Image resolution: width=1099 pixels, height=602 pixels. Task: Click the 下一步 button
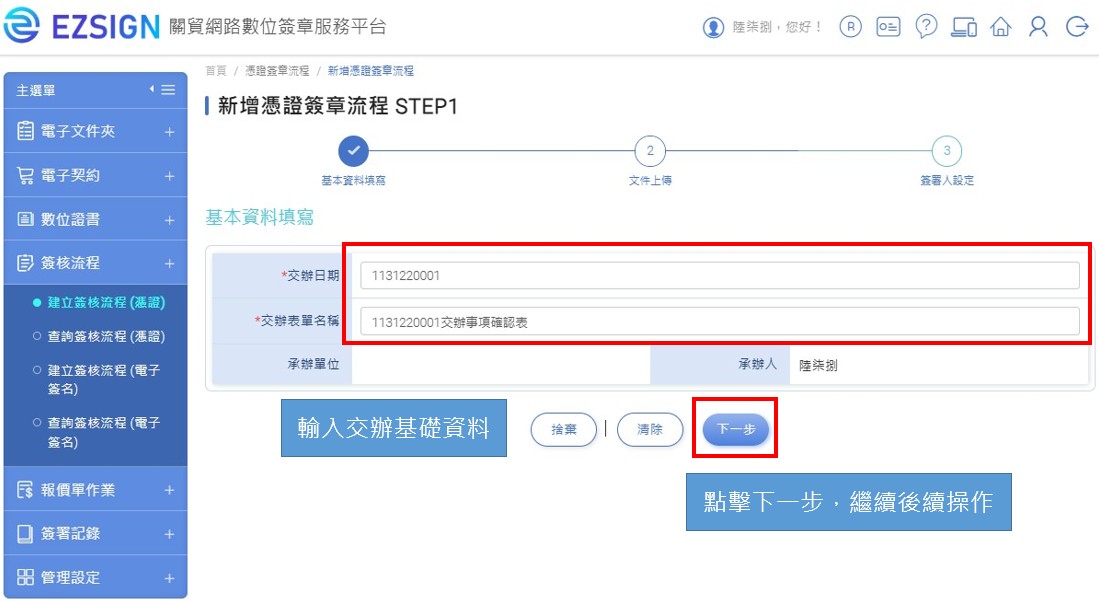(735, 429)
